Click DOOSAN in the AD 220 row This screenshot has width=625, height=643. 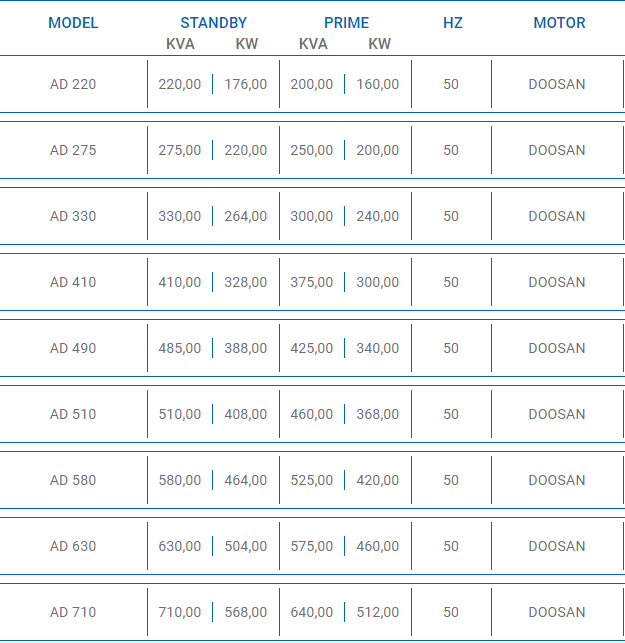[x=557, y=84]
